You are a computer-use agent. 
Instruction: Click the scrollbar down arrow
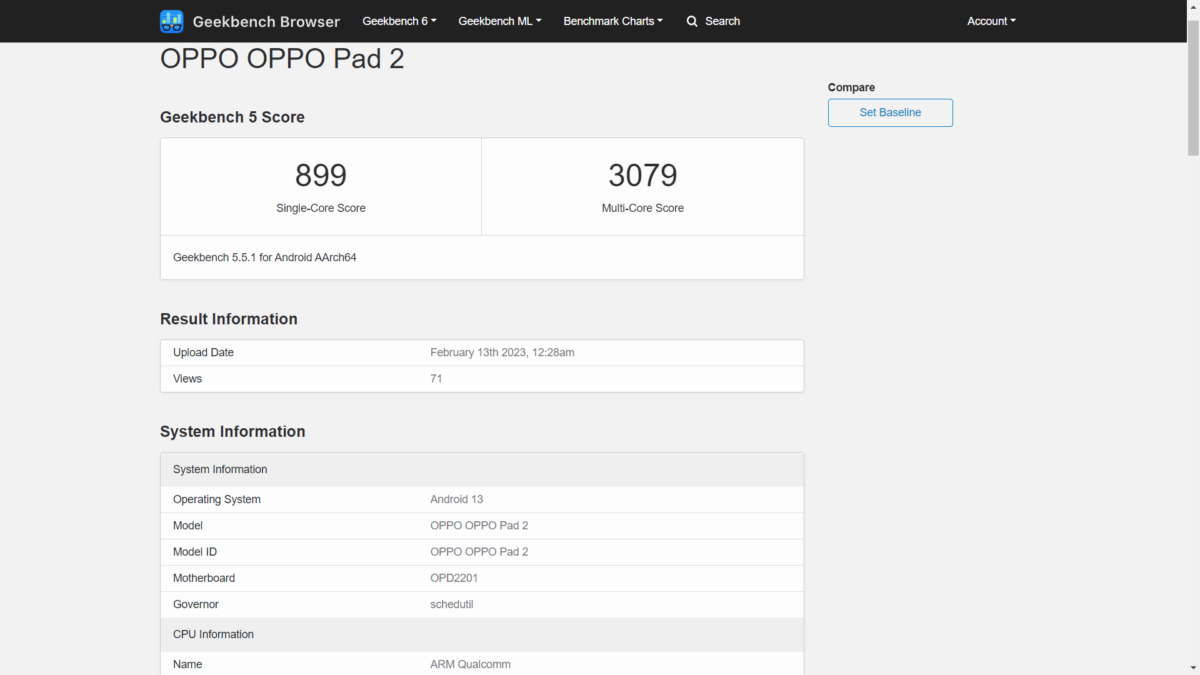[1192, 667]
